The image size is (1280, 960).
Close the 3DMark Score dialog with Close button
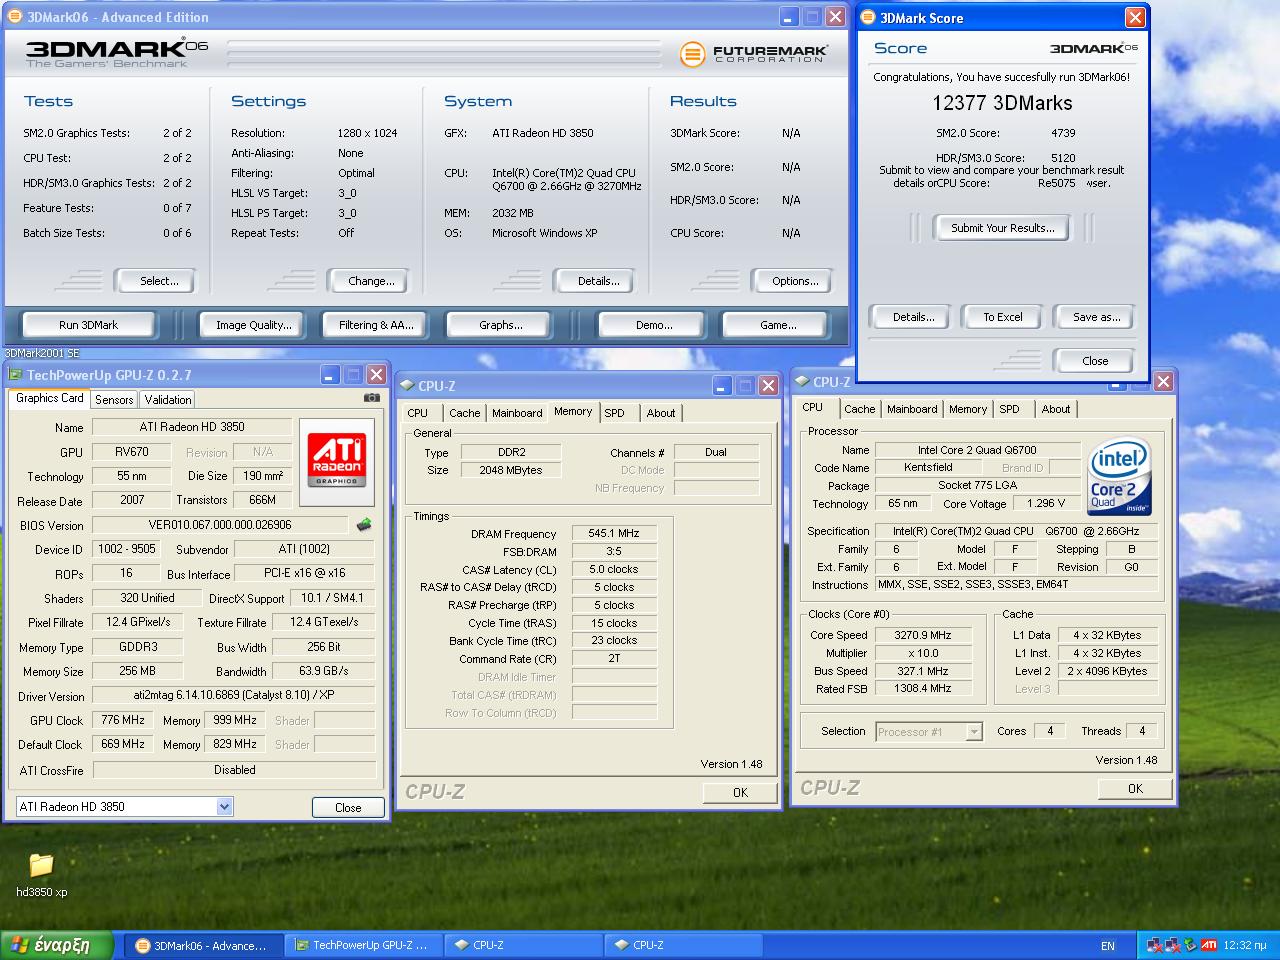1094,361
